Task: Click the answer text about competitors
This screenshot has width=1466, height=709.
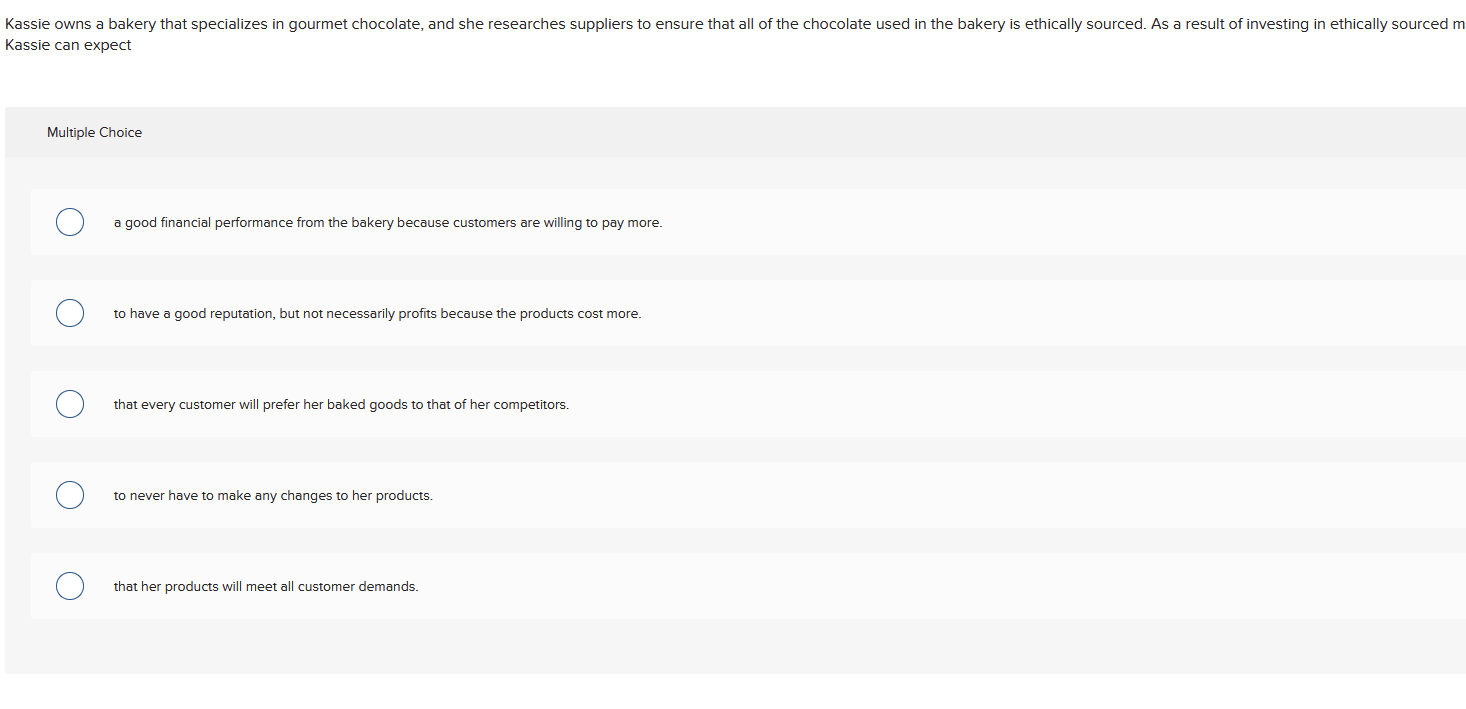Action: [x=342, y=404]
